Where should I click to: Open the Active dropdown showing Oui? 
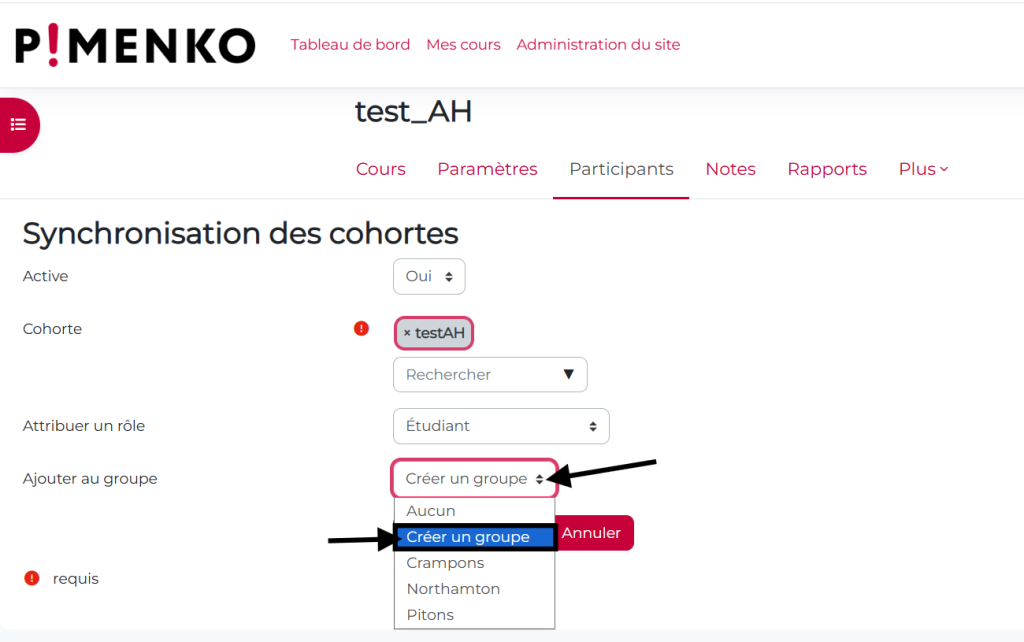[429, 276]
